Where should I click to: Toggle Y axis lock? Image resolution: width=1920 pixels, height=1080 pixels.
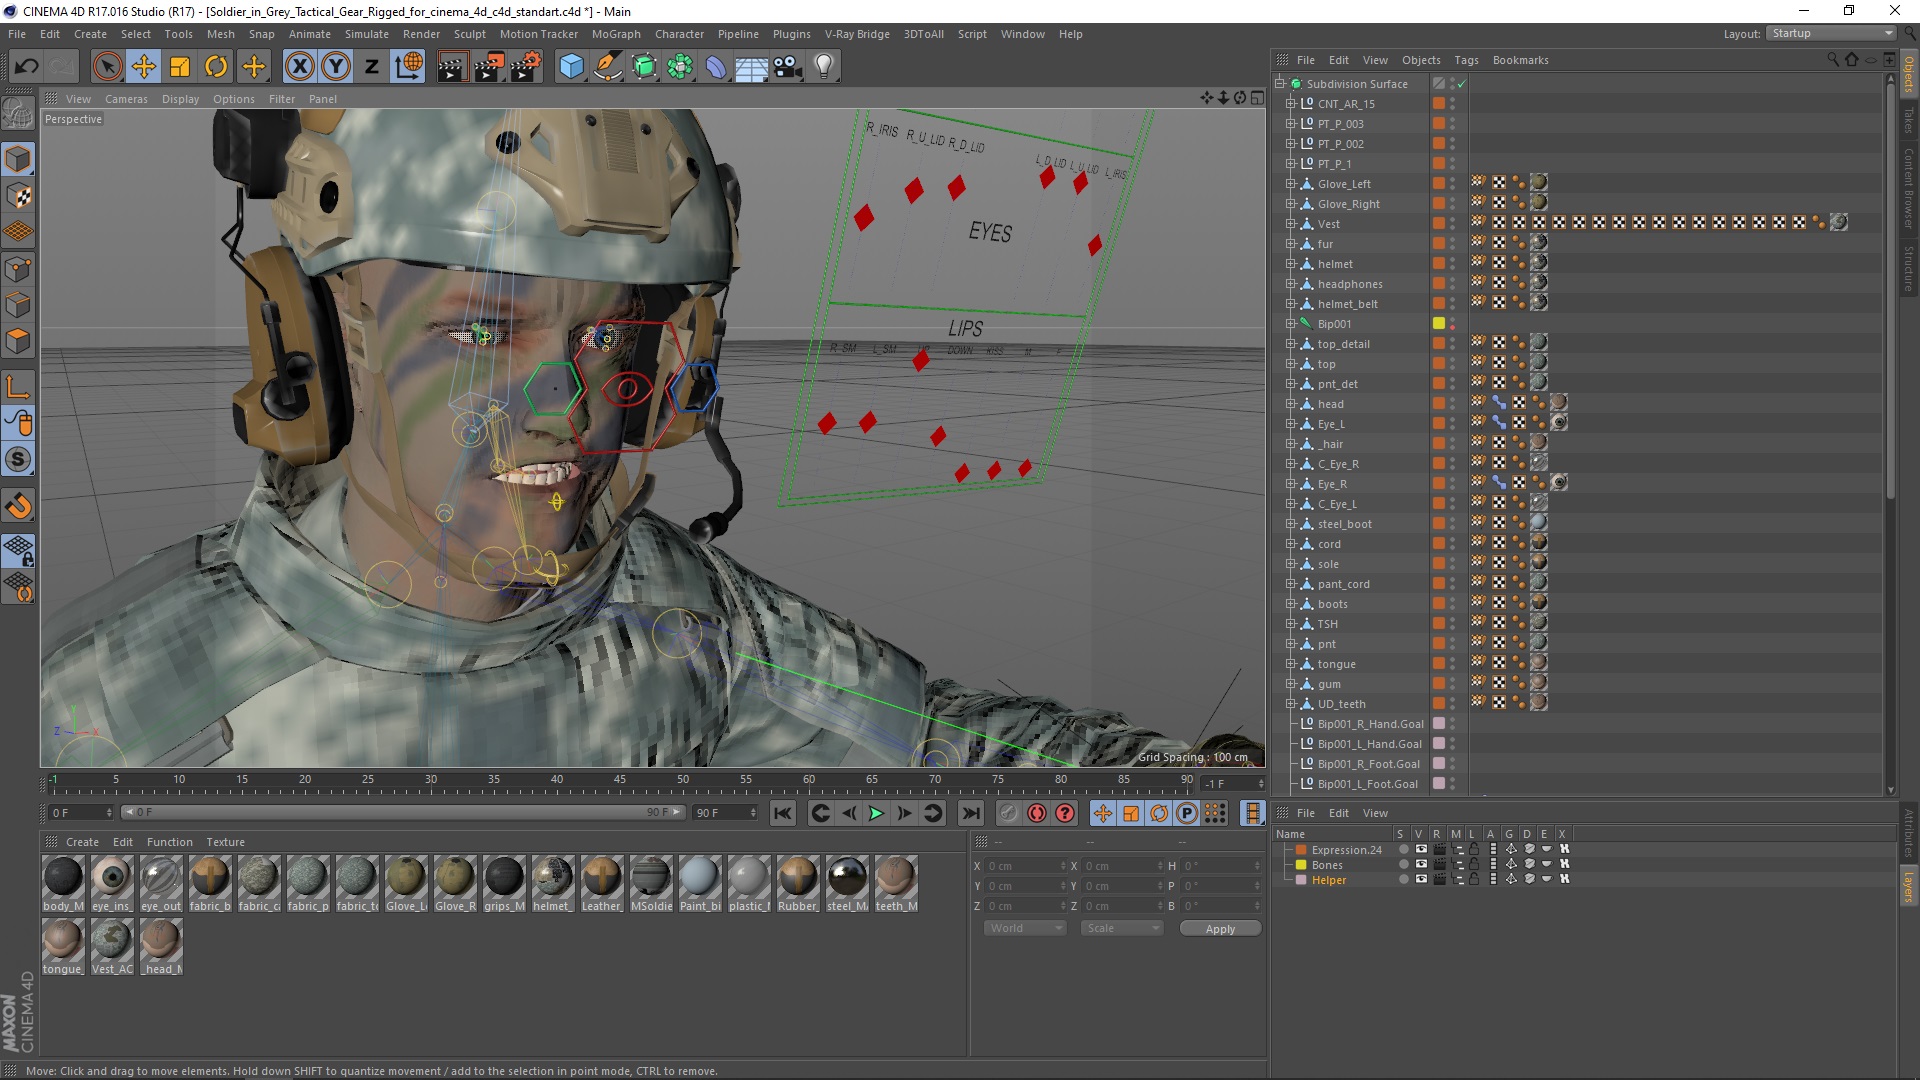pyautogui.click(x=336, y=67)
